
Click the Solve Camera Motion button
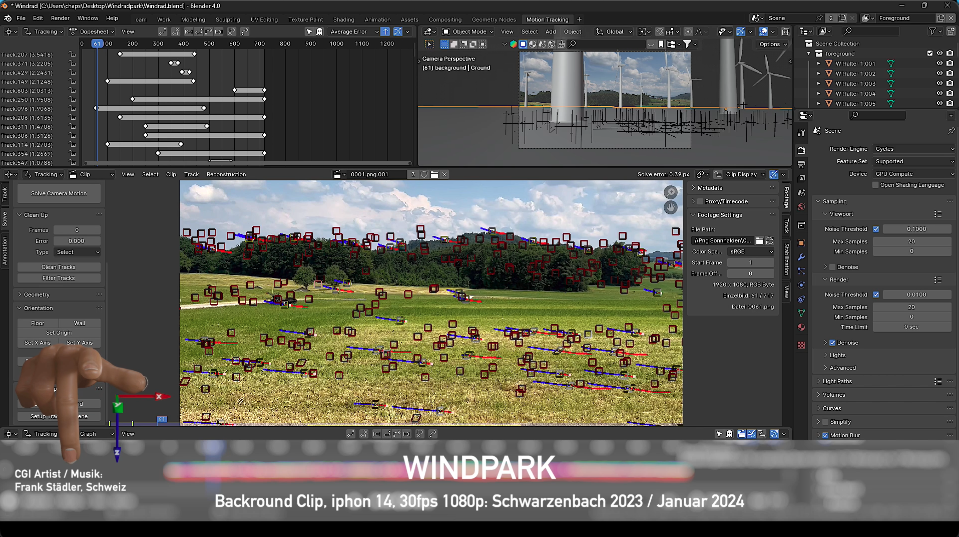point(59,192)
